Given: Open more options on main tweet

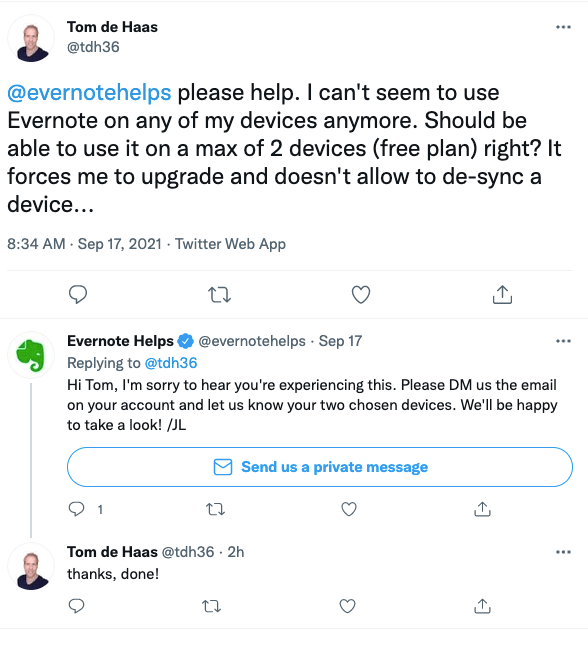Looking at the screenshot, I should coord(563,27).
